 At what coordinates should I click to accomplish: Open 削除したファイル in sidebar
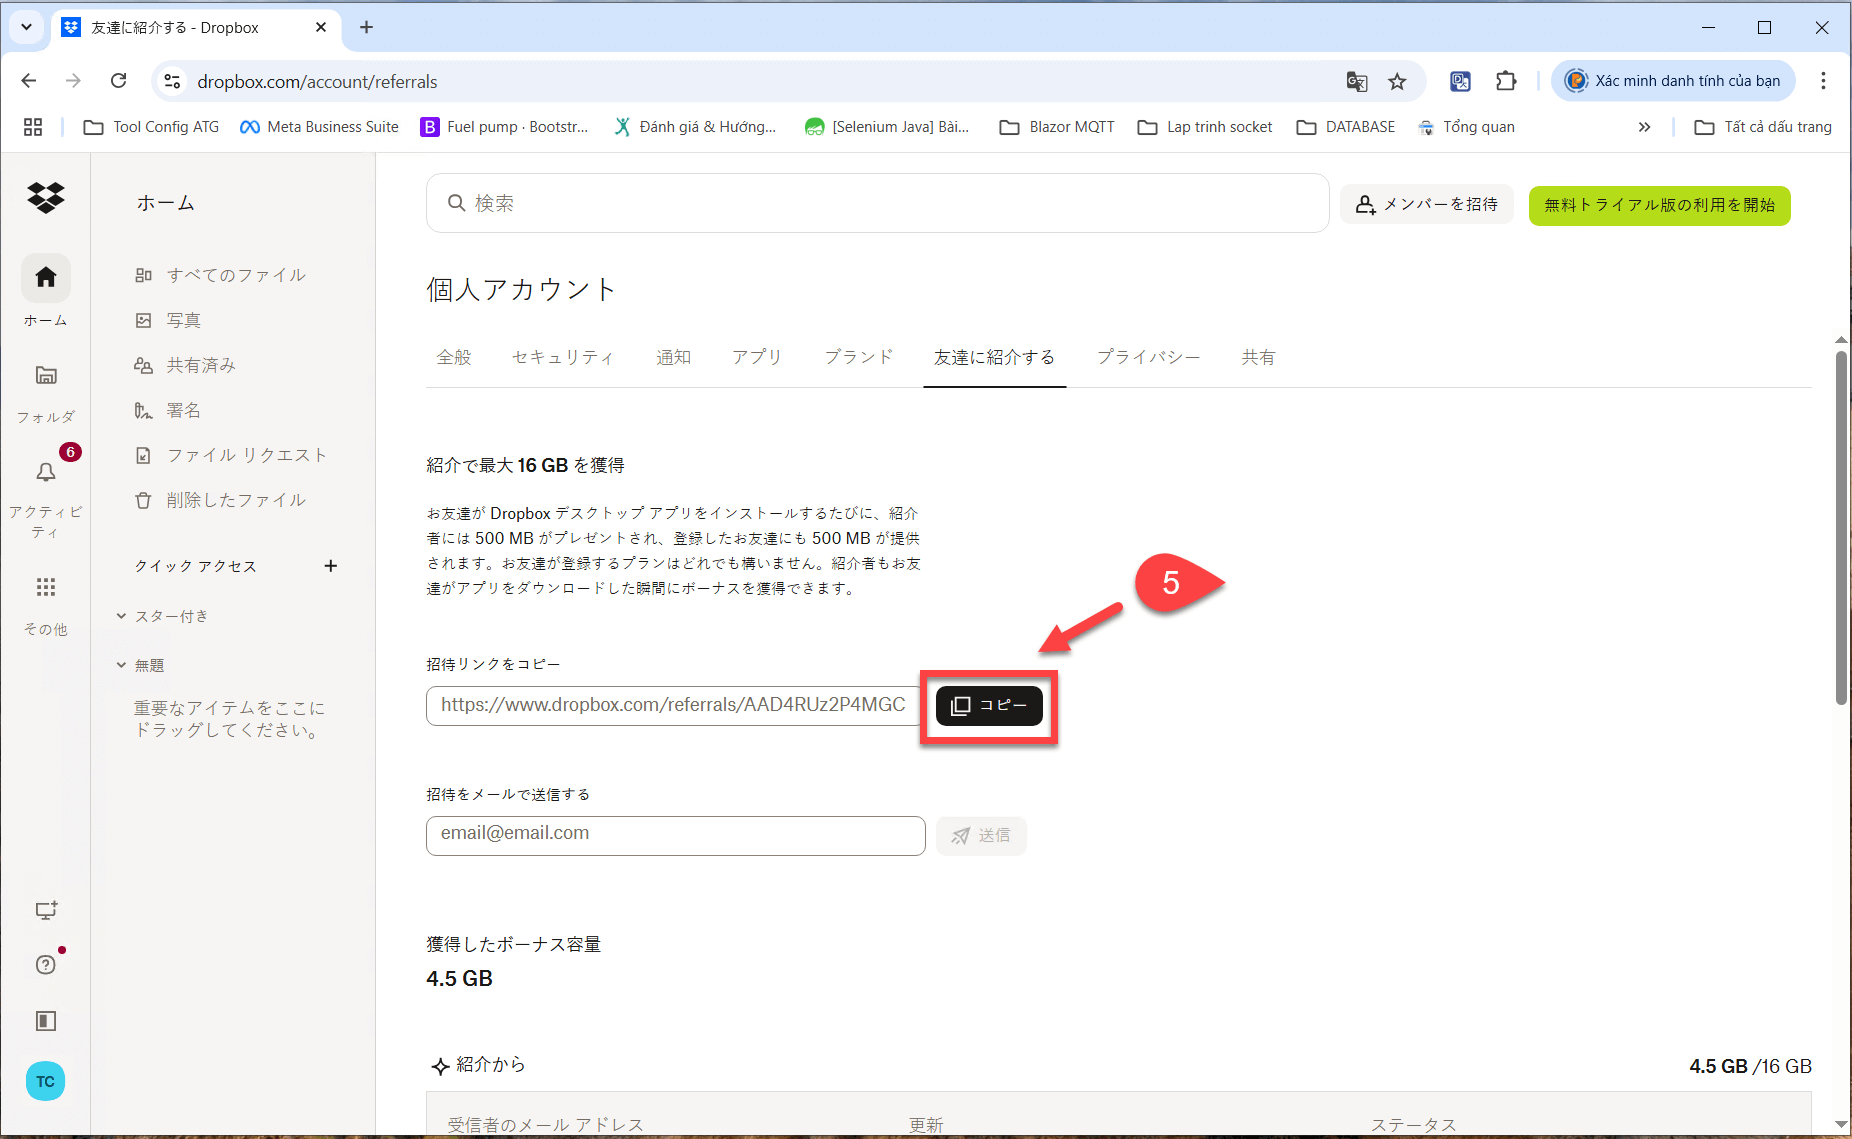coord(220,500)
